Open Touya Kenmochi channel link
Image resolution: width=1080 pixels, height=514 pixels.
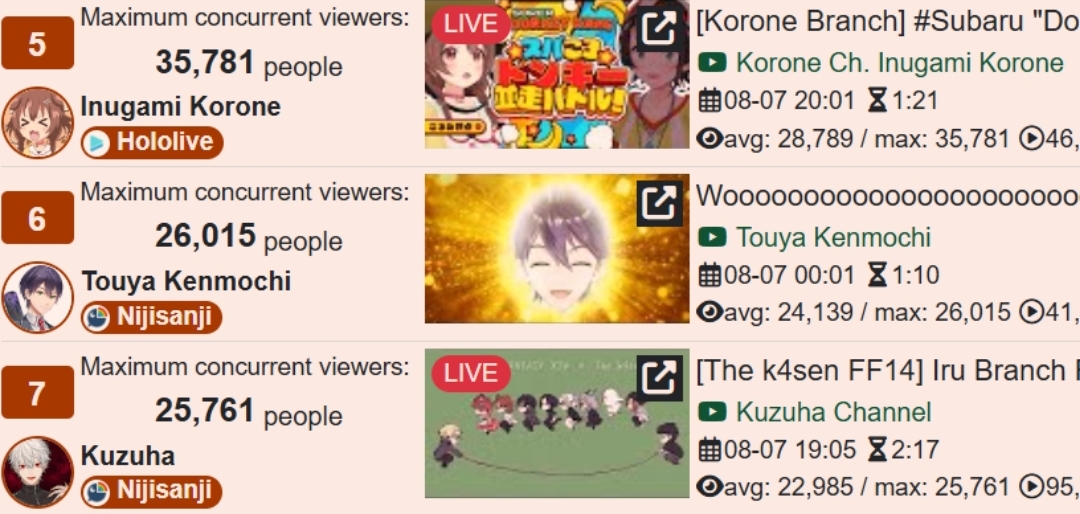(x=833, y=238)
